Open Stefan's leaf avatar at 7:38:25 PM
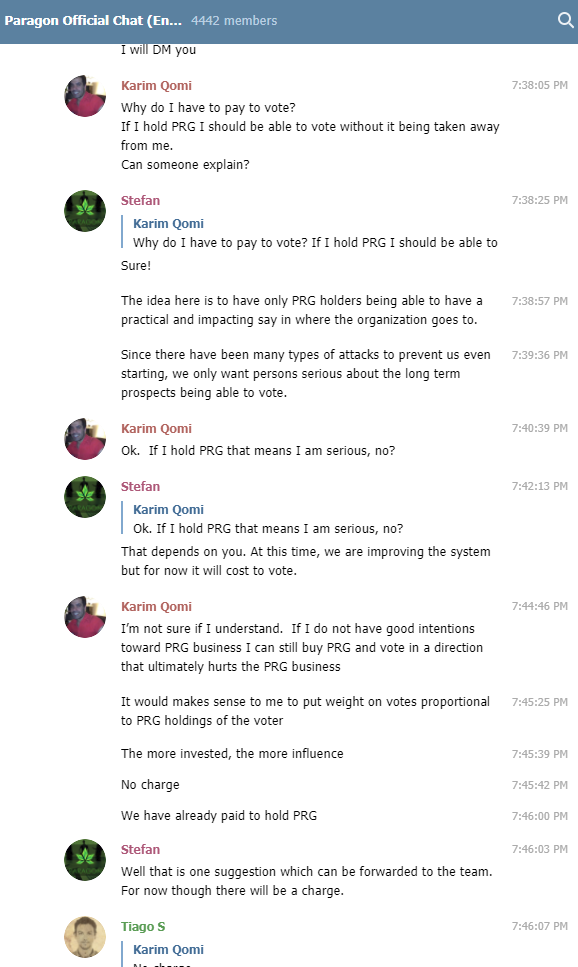This screenshot has height=967, width=578. click(x=85, y=211)
